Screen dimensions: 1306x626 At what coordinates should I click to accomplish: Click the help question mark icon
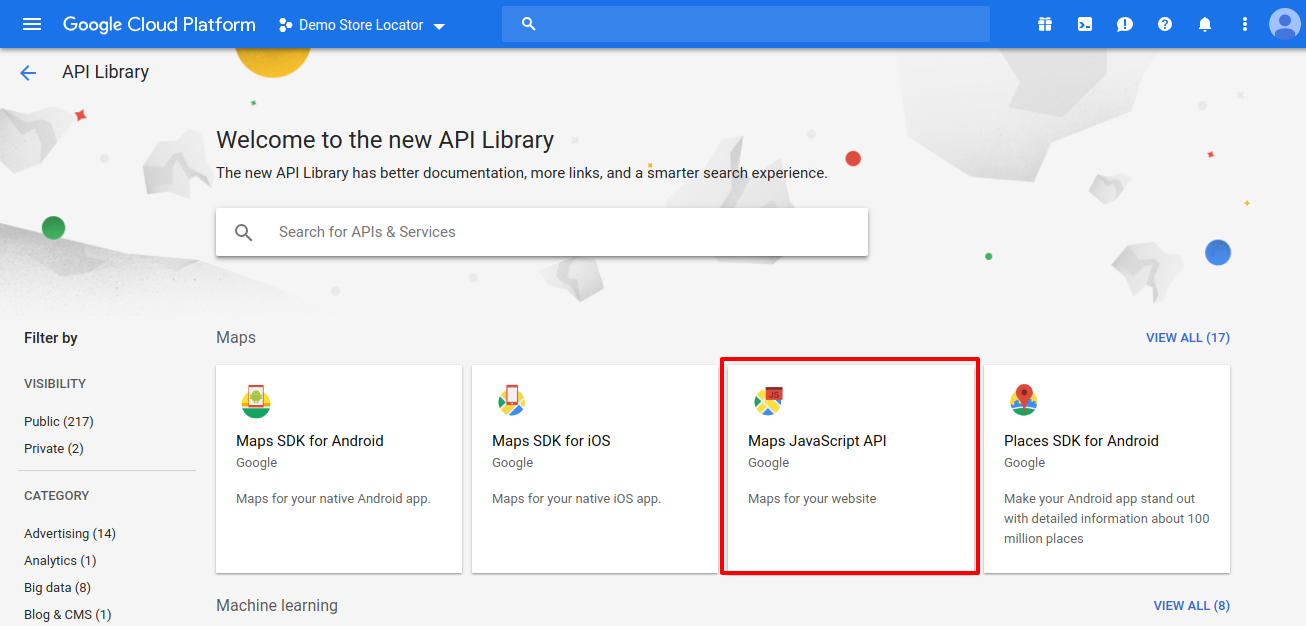1165,24
